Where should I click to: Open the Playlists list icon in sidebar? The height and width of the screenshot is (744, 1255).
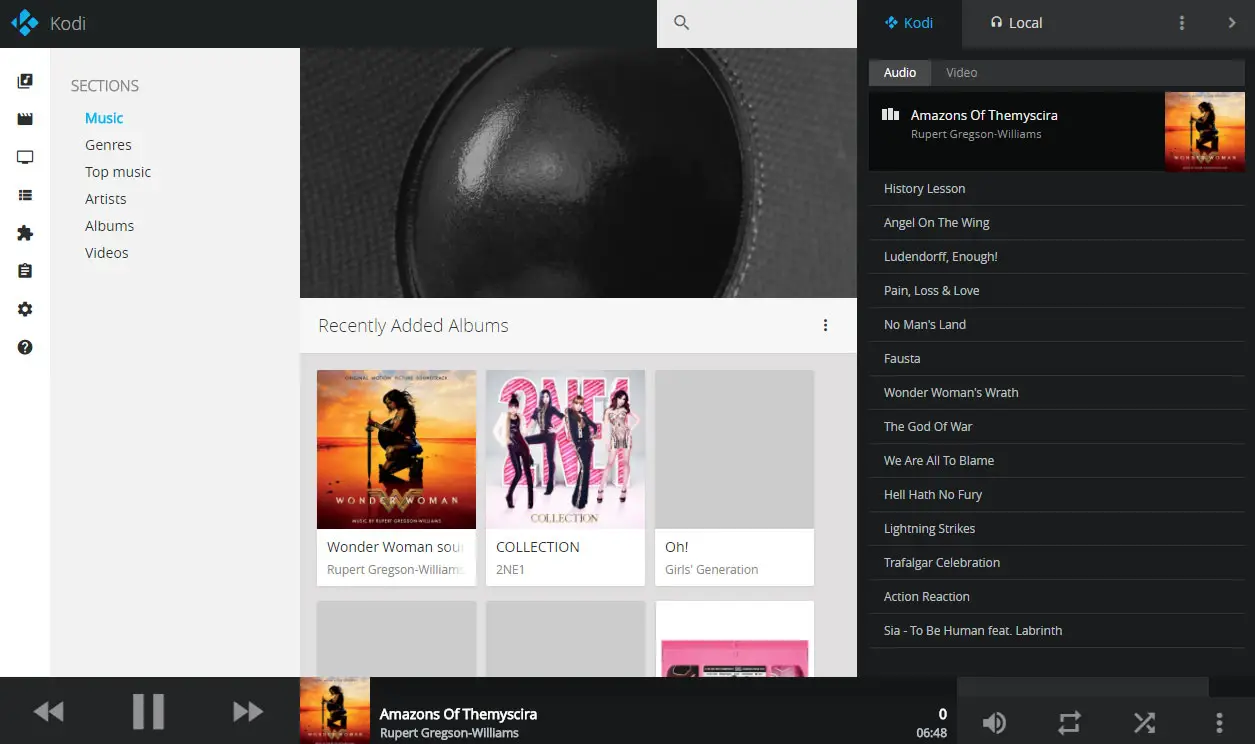pyautogui.click(x=25, y=195)
